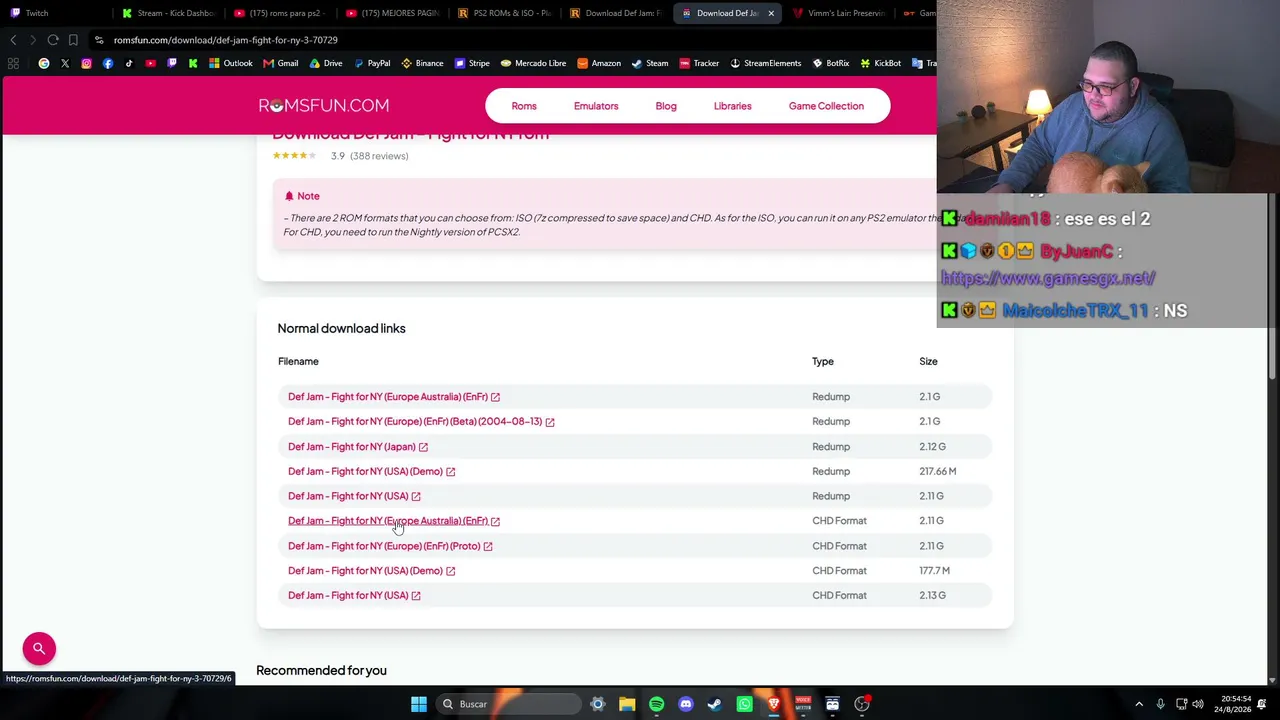Screen dimensions: 1280x720
Task: Open the Mercado Libre bookmark
Action: (x=533, y=63)
